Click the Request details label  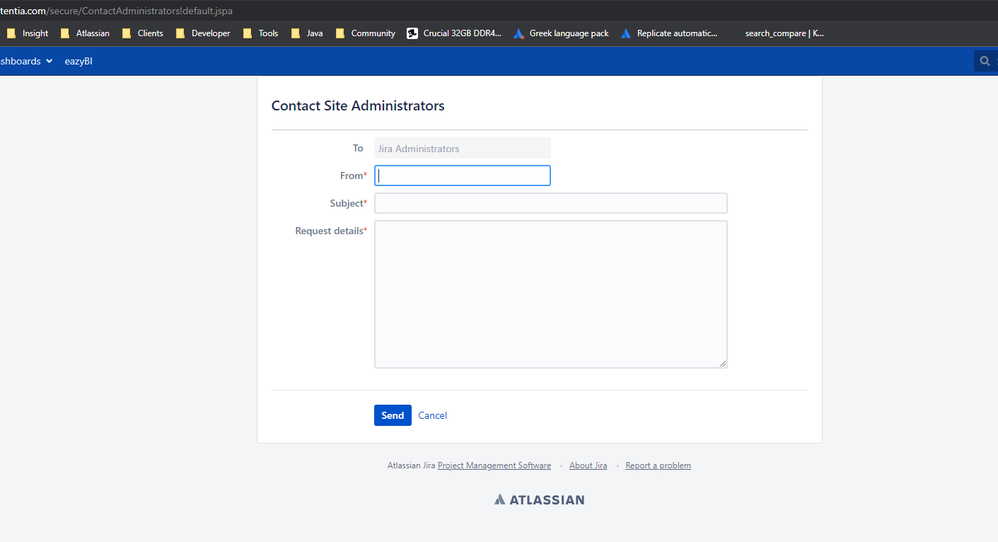click(331, 230)
